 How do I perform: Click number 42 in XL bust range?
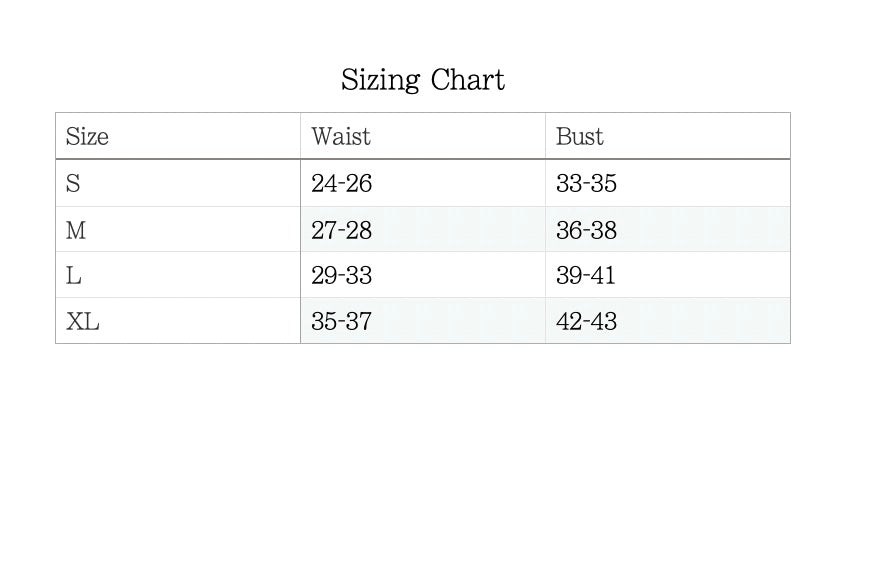569,322
